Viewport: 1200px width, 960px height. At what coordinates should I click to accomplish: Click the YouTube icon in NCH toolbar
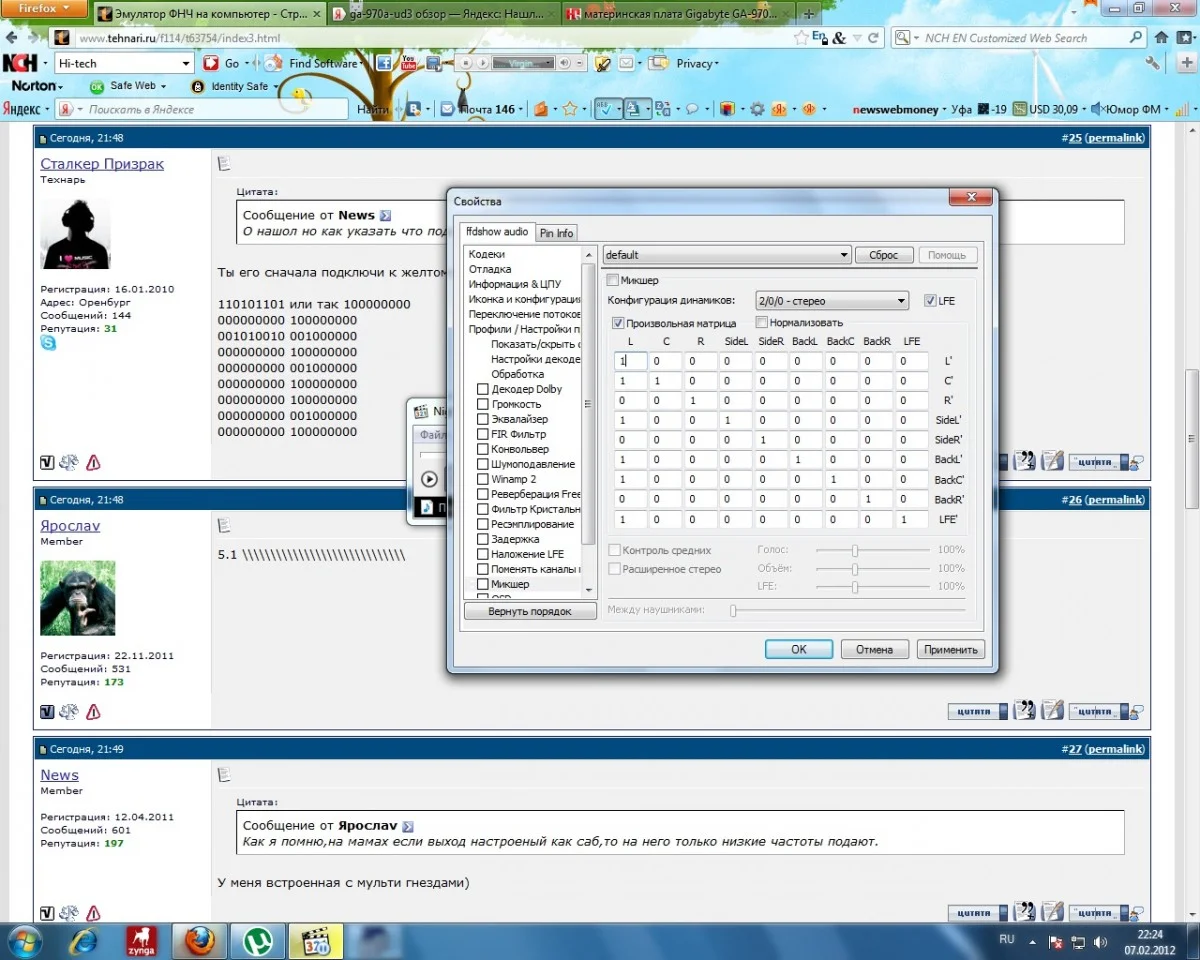pyautogui.click(x=408, y=63)
